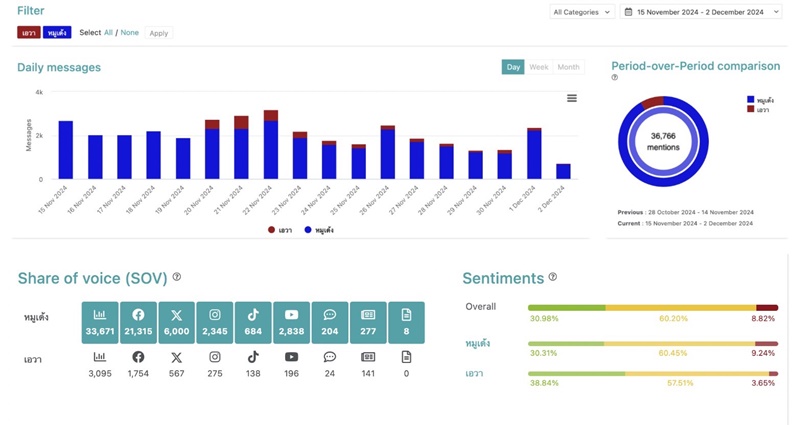Click the Apply filter button
Image resolution: width=800 pixels, height=425 pixels.
[x=159, y=33]
